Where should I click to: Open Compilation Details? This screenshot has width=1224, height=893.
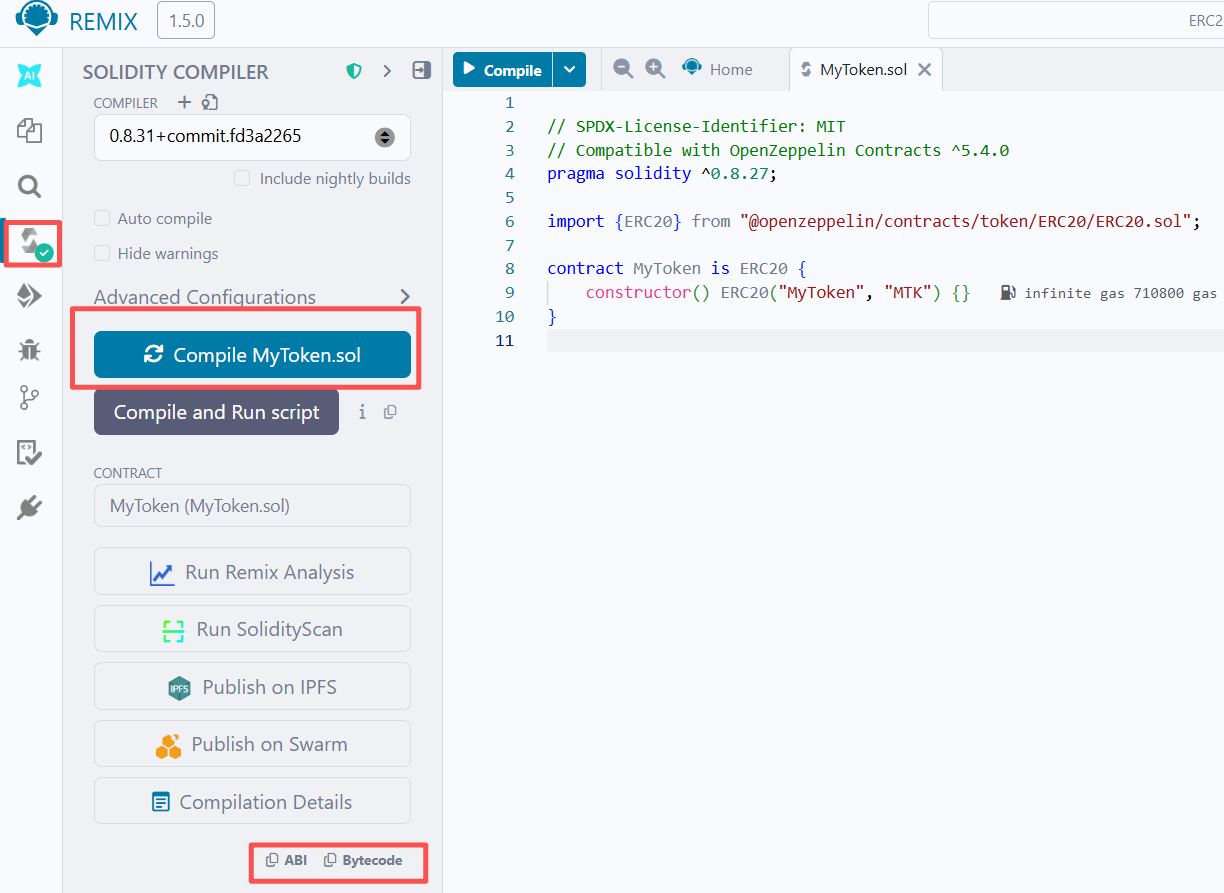pos(252,802)
